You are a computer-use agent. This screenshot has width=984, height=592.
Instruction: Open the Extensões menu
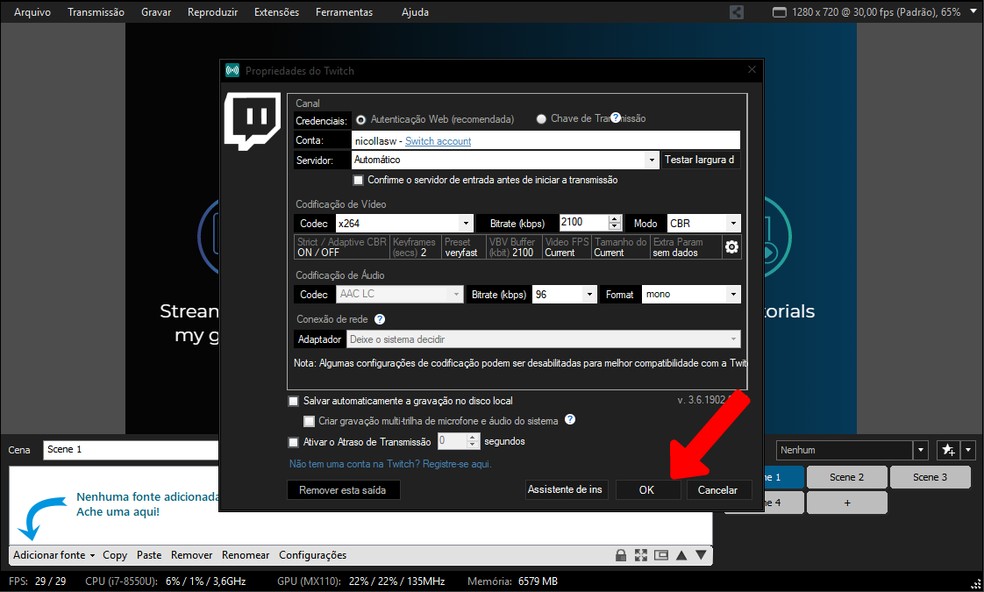(277, 12)
